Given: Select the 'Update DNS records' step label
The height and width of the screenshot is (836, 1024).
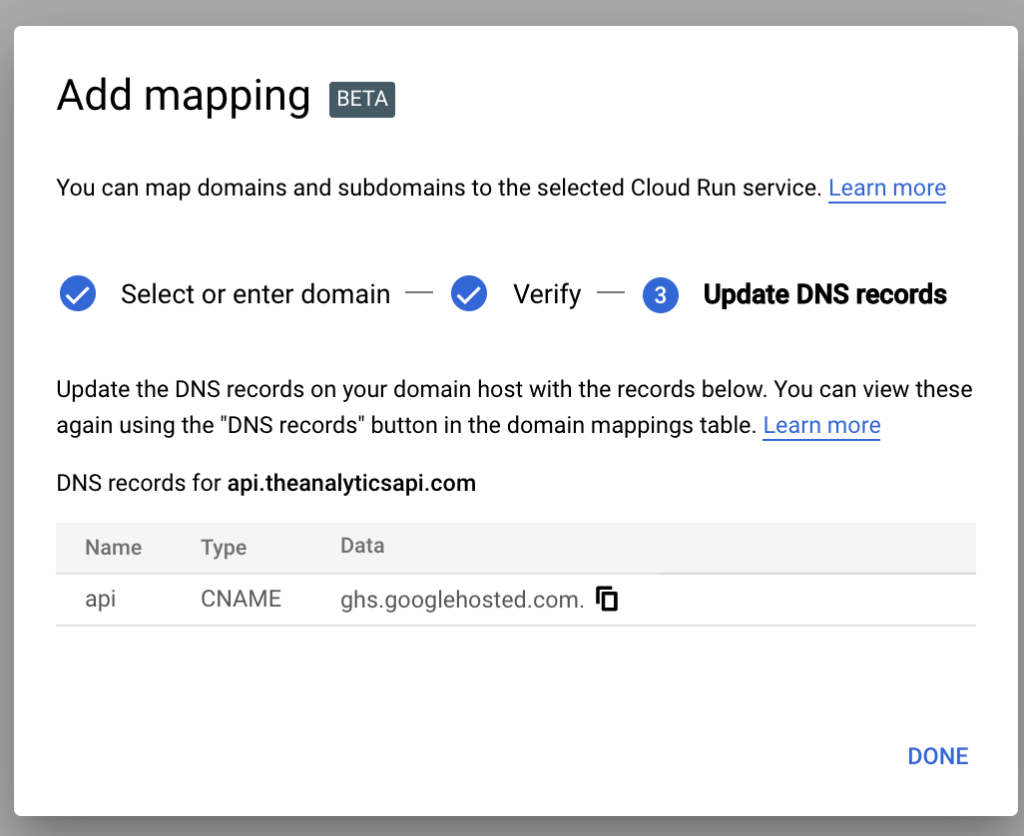Looking at the screenshot, I should click(825, 294).
